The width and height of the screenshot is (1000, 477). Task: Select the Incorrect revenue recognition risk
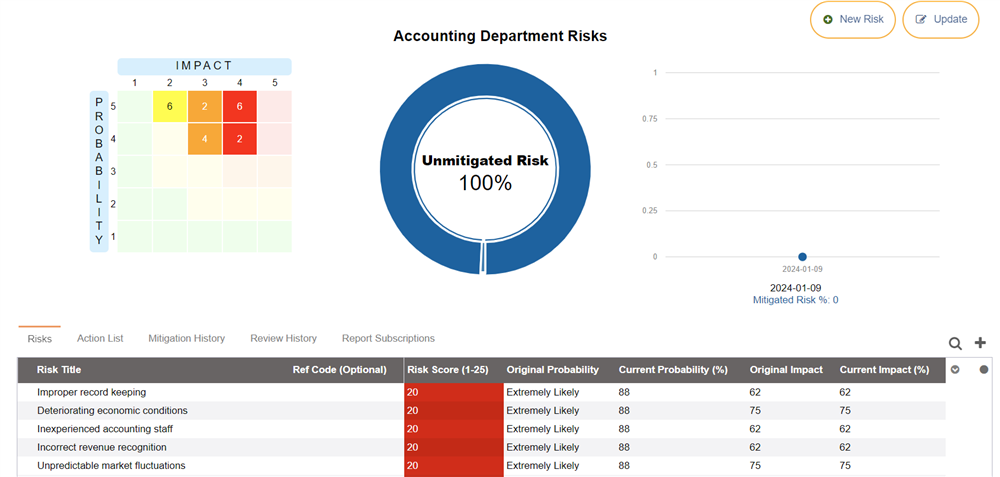(x=101, y=447)
